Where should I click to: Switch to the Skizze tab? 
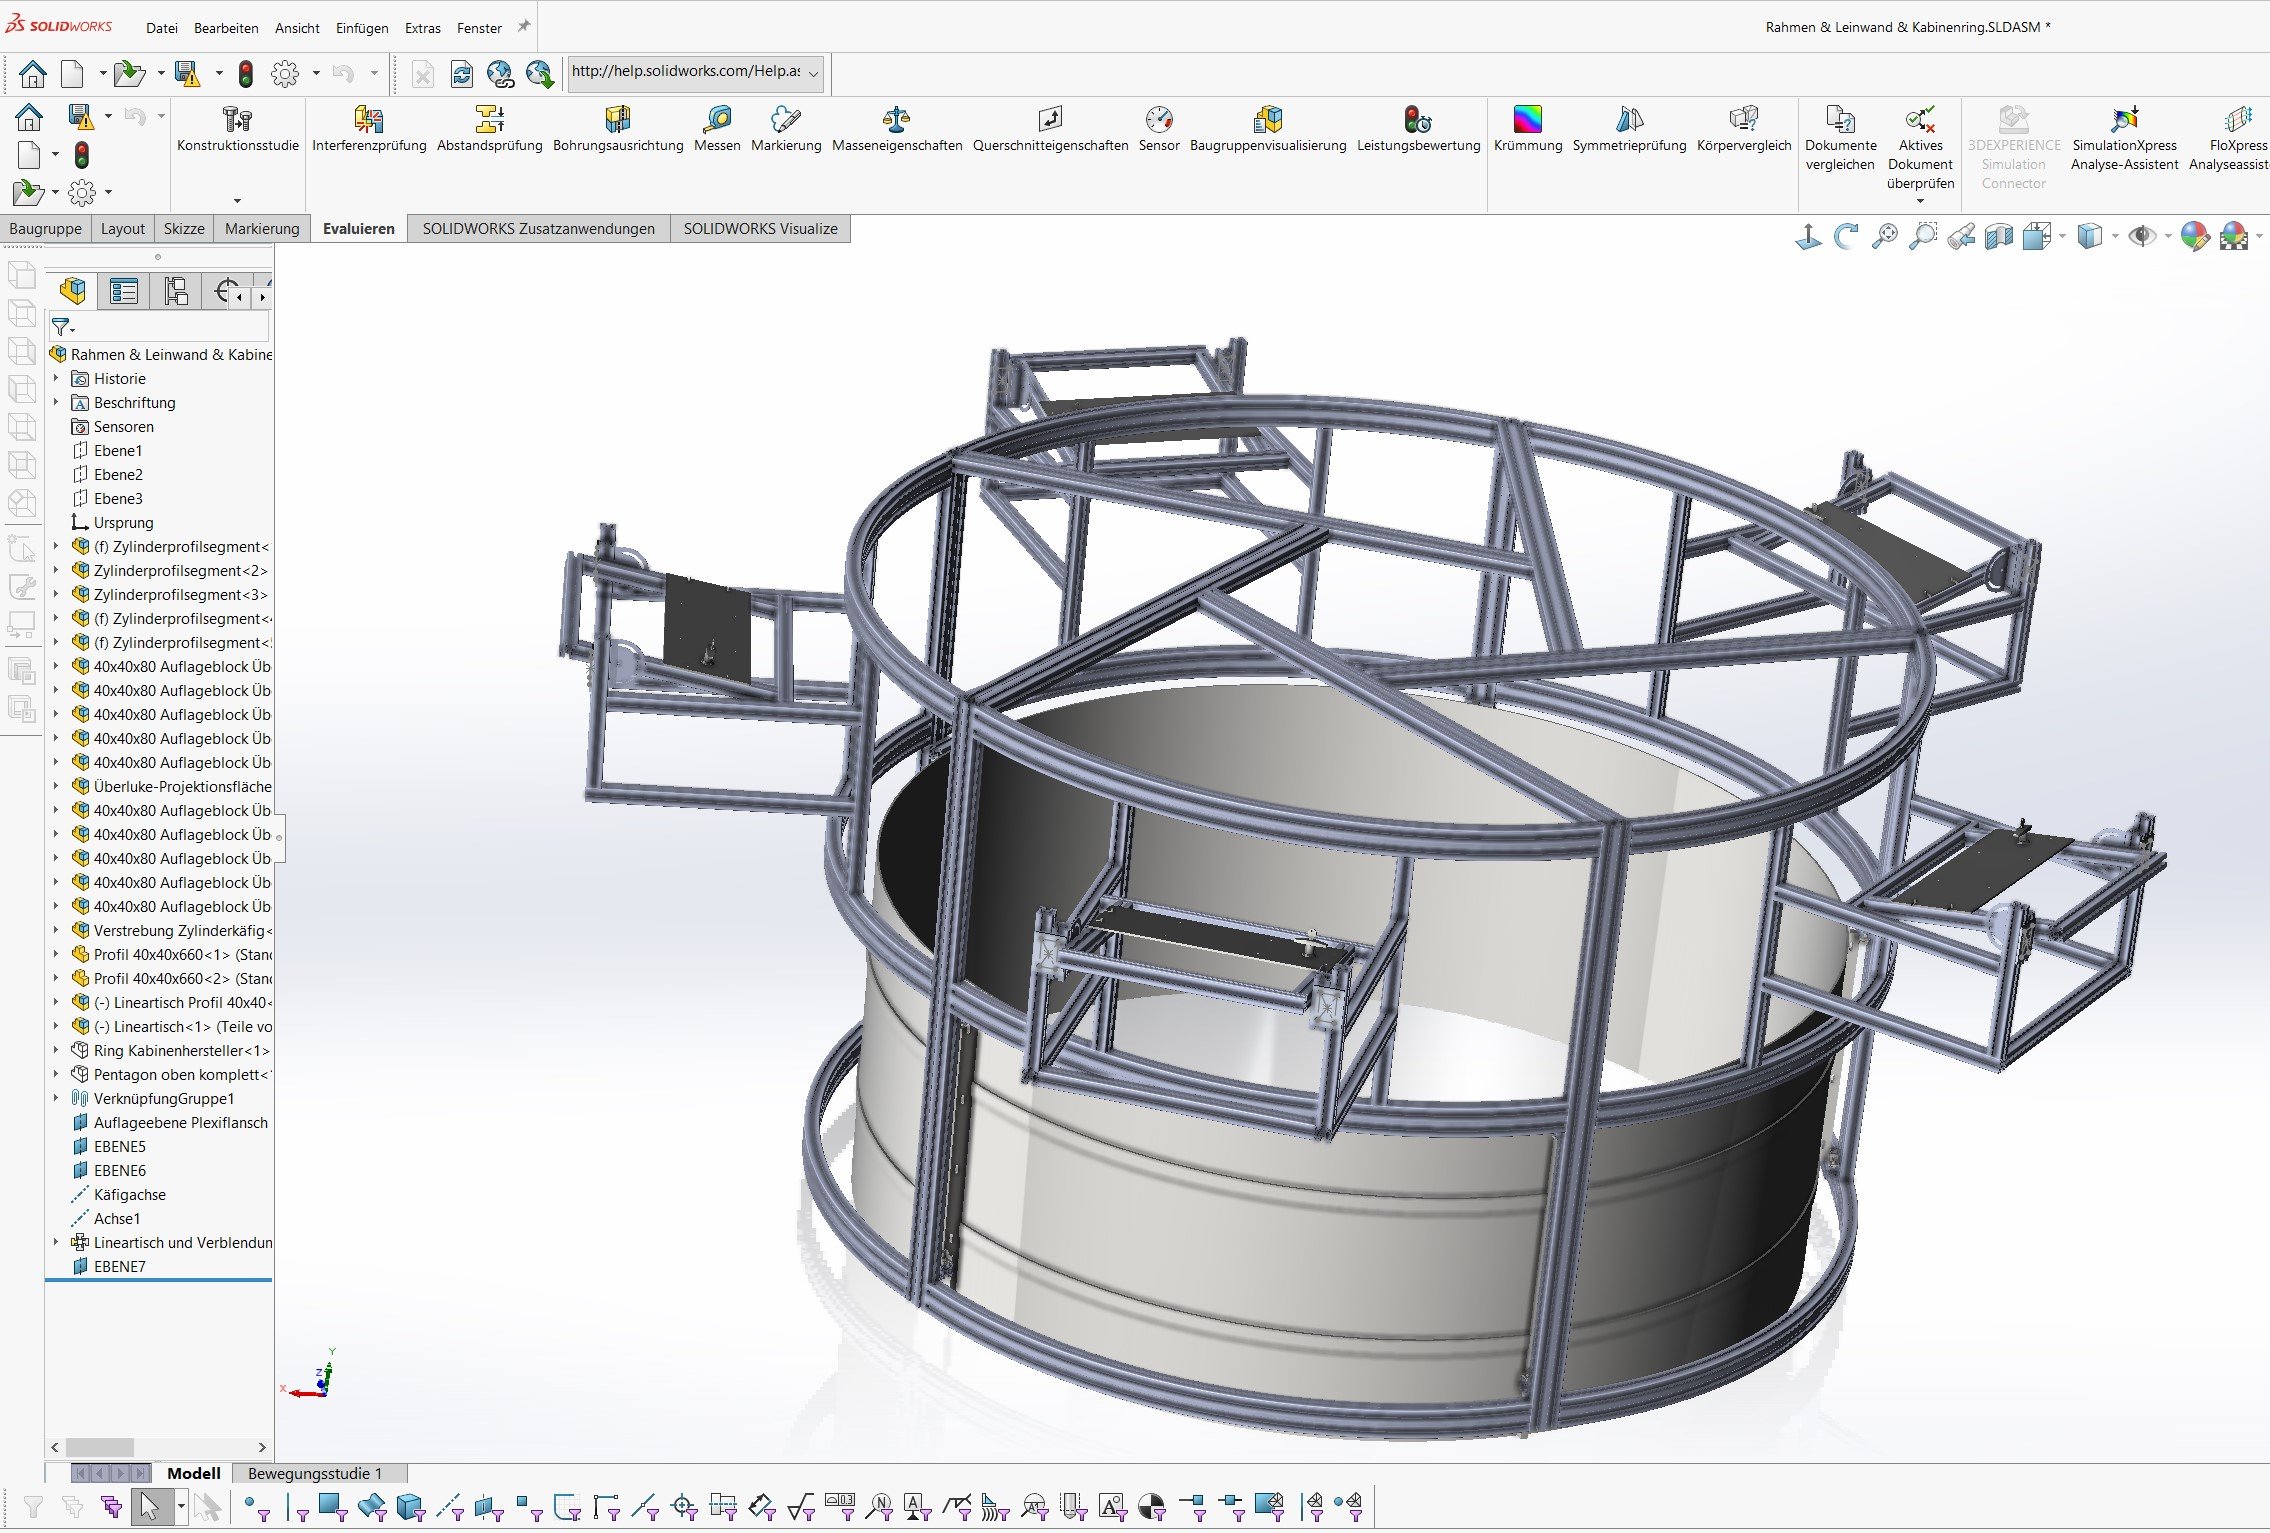pyautogui.click(x=184, y=228)
